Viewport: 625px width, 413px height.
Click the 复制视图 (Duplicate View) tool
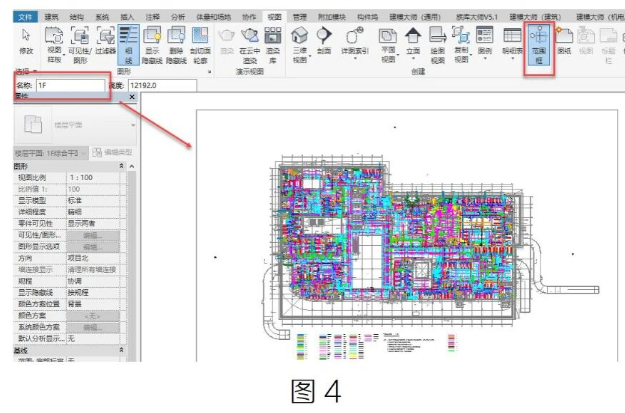coord(461,45)
